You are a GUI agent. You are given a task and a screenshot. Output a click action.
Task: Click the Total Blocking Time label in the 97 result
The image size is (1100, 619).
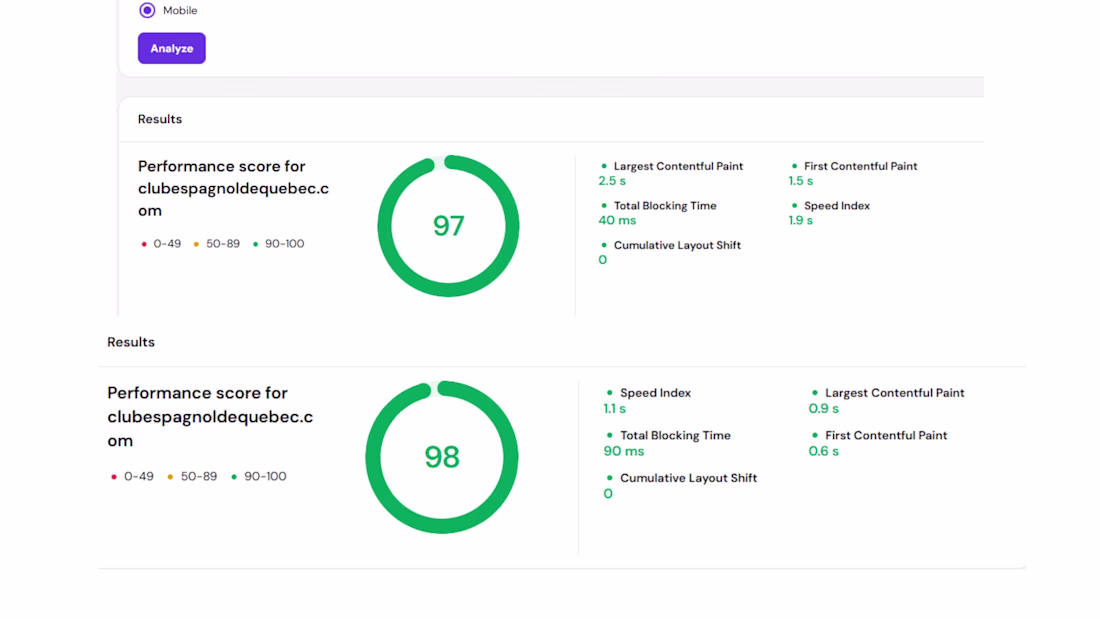pyautogui.click(x=665, y=206)
